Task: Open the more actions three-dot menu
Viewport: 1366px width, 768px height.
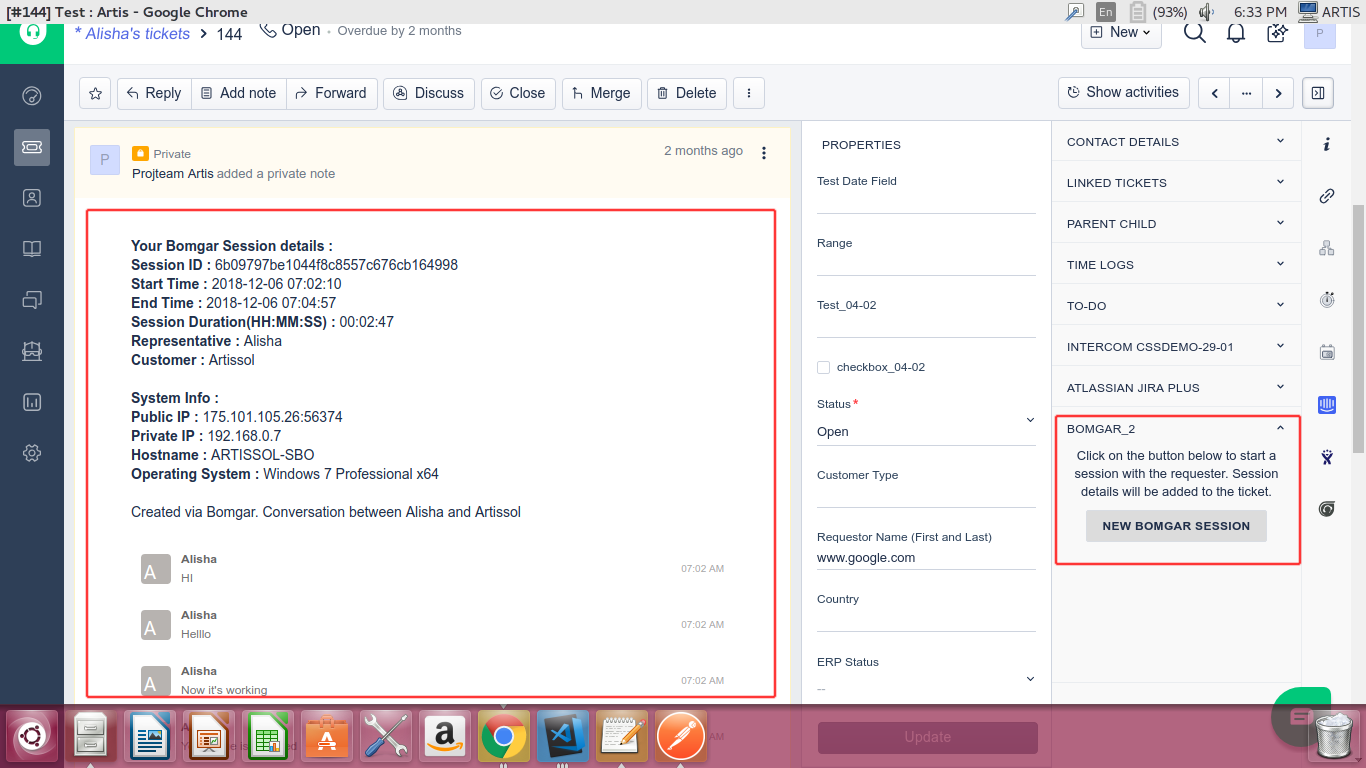Action: 749,93
